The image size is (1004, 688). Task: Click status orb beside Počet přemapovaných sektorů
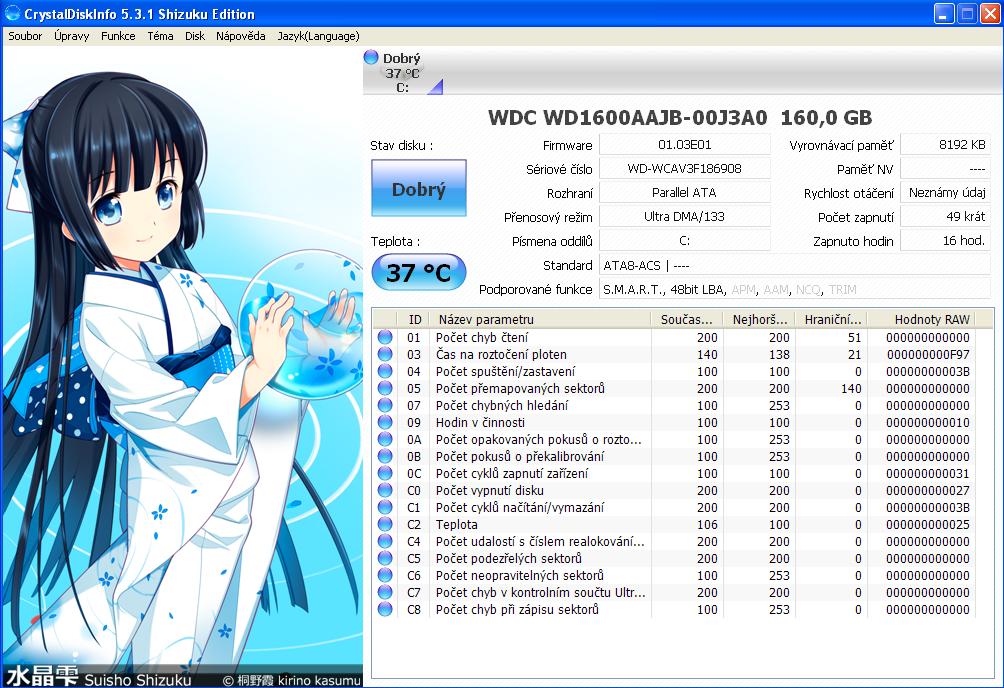(385, 388)
